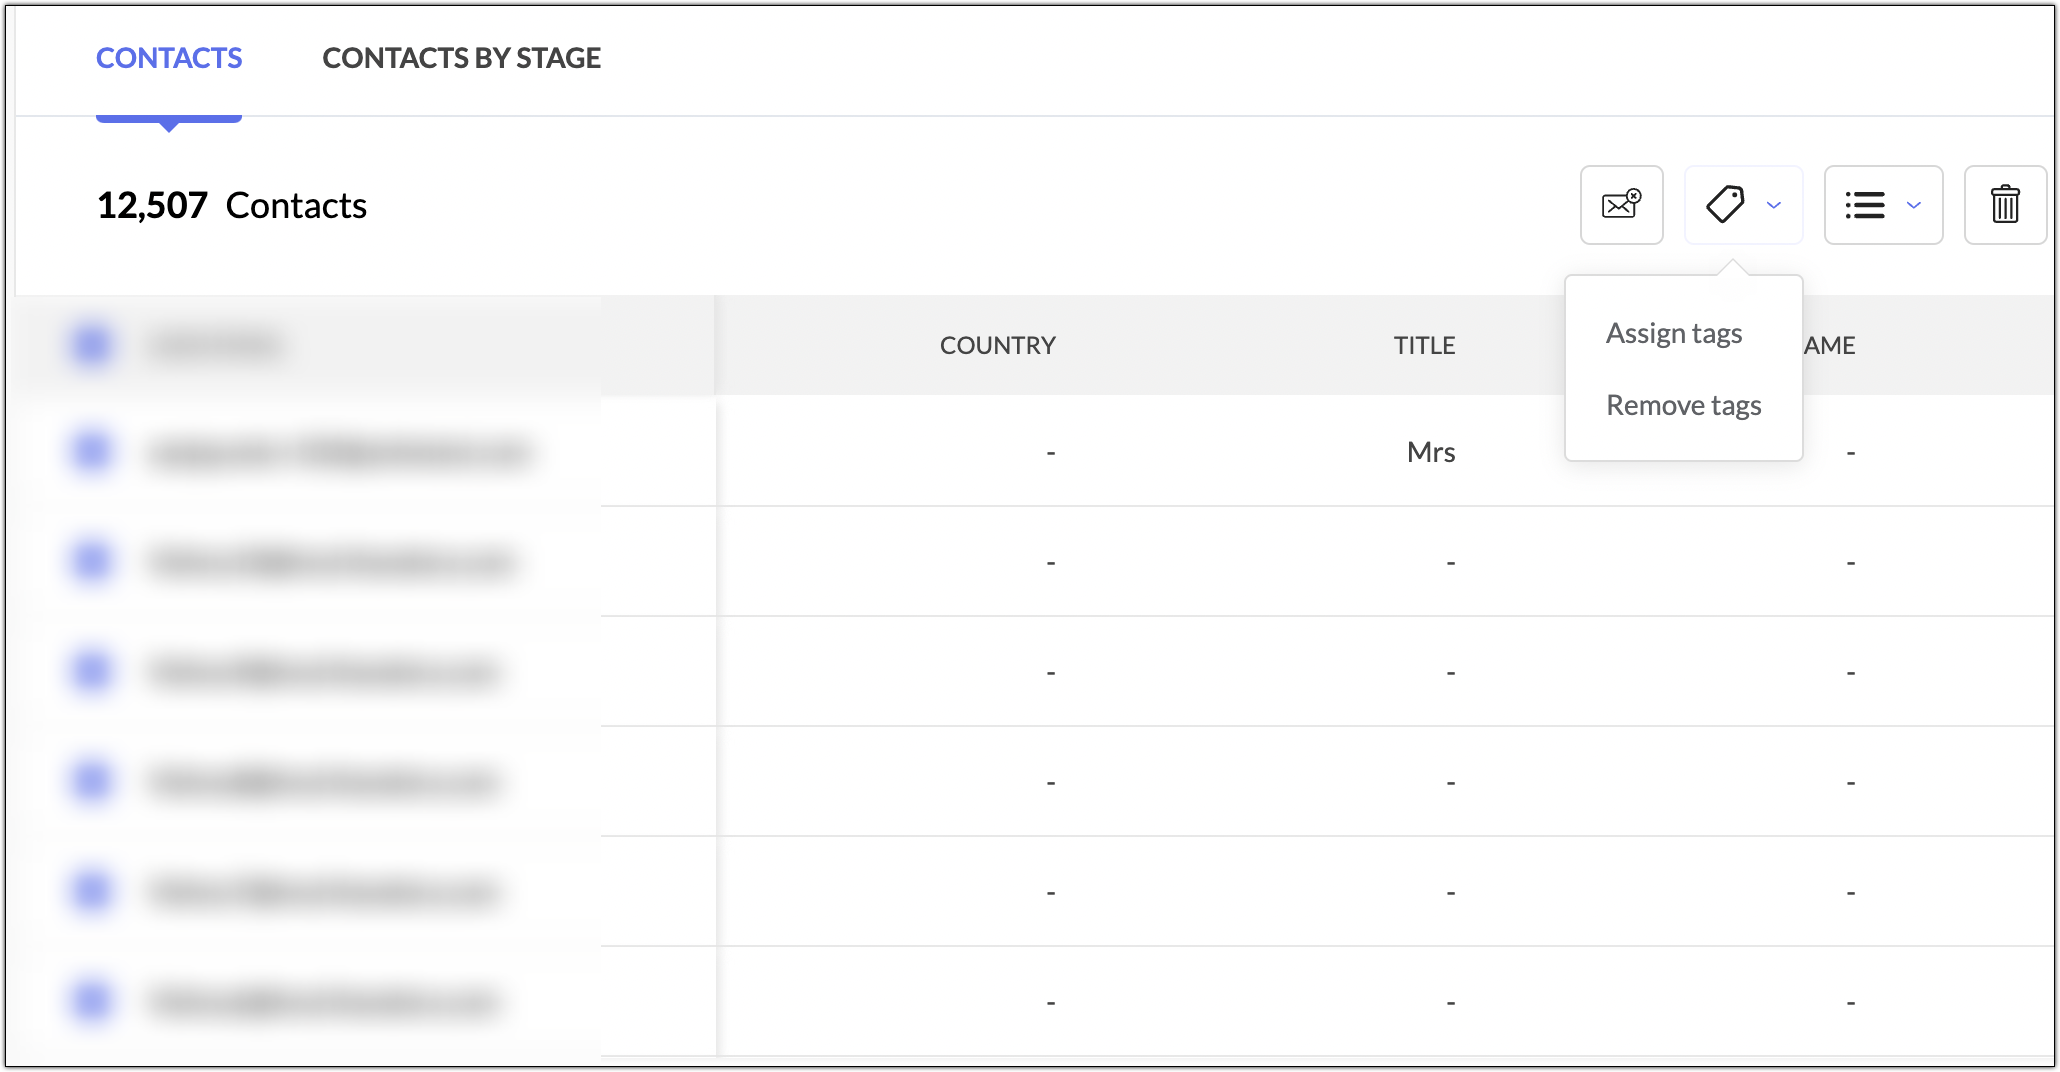
Task: Click the Title column header
Action: click(1424, 345)
